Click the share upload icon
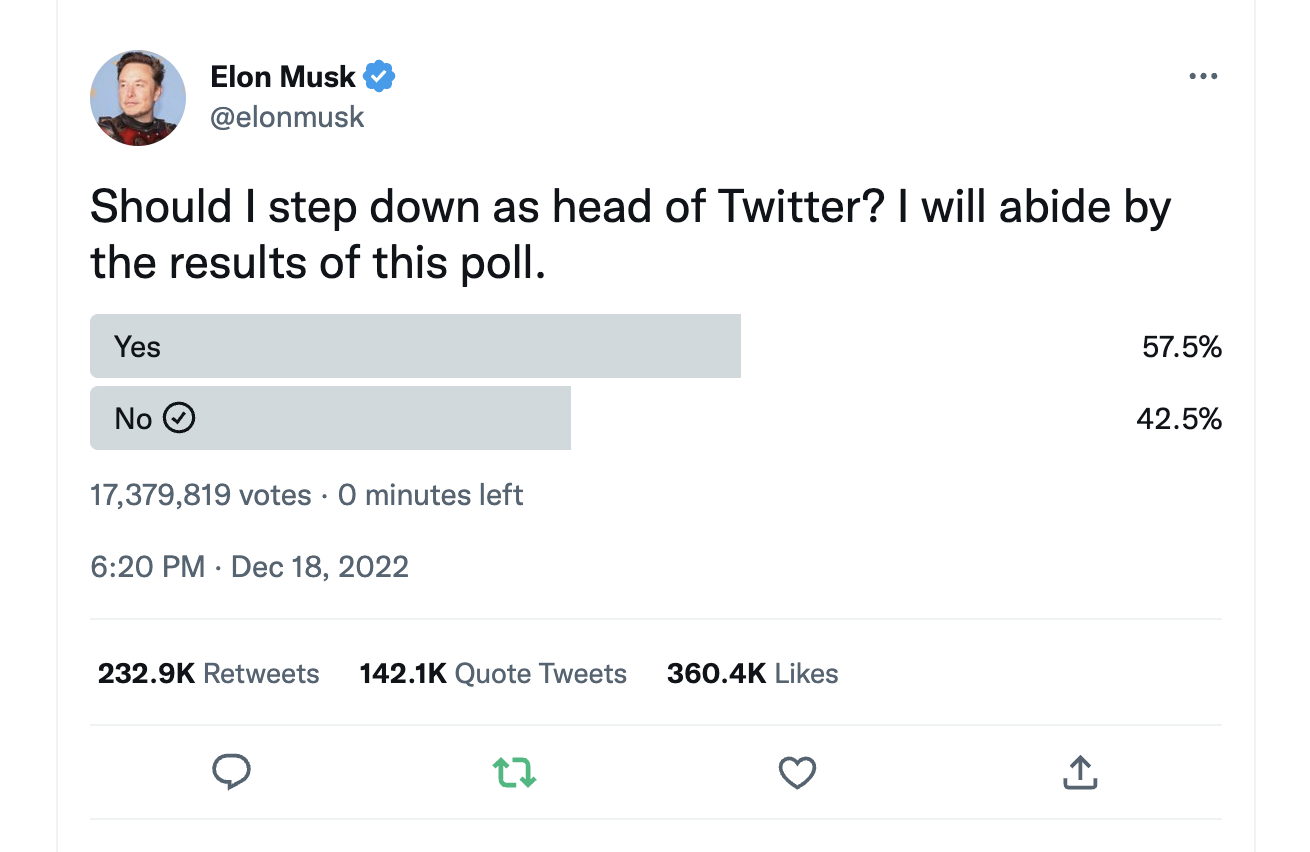The image size is (1310, 852). (1080, 772)
